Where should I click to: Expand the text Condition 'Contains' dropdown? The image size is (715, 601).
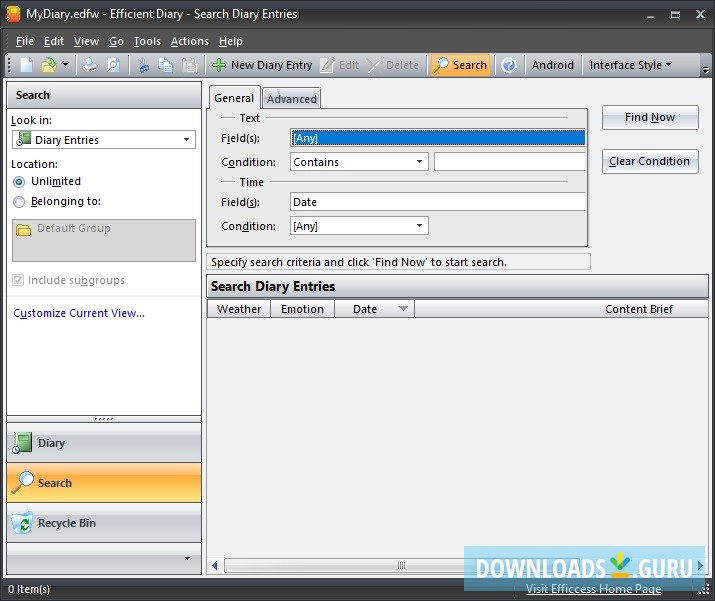359,162
